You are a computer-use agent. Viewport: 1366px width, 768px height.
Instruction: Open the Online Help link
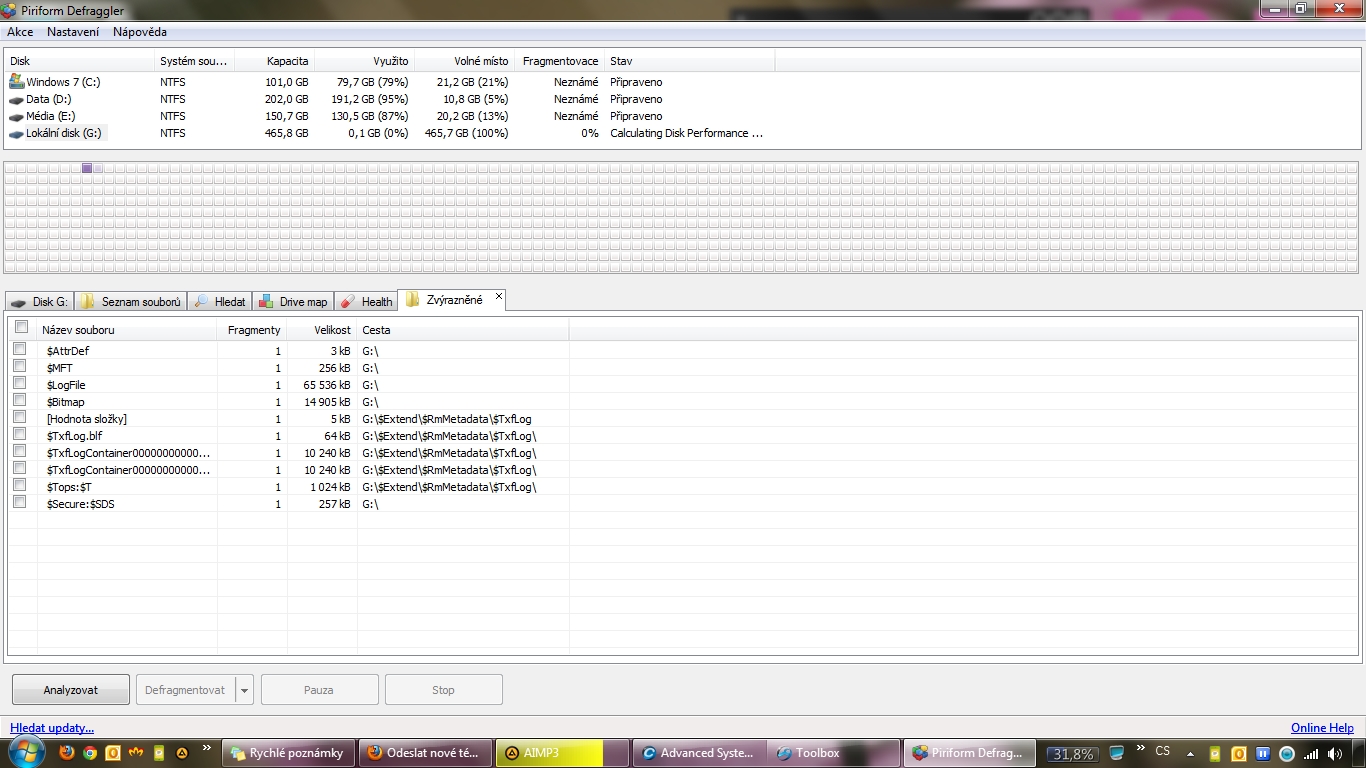click(1322, 728)
